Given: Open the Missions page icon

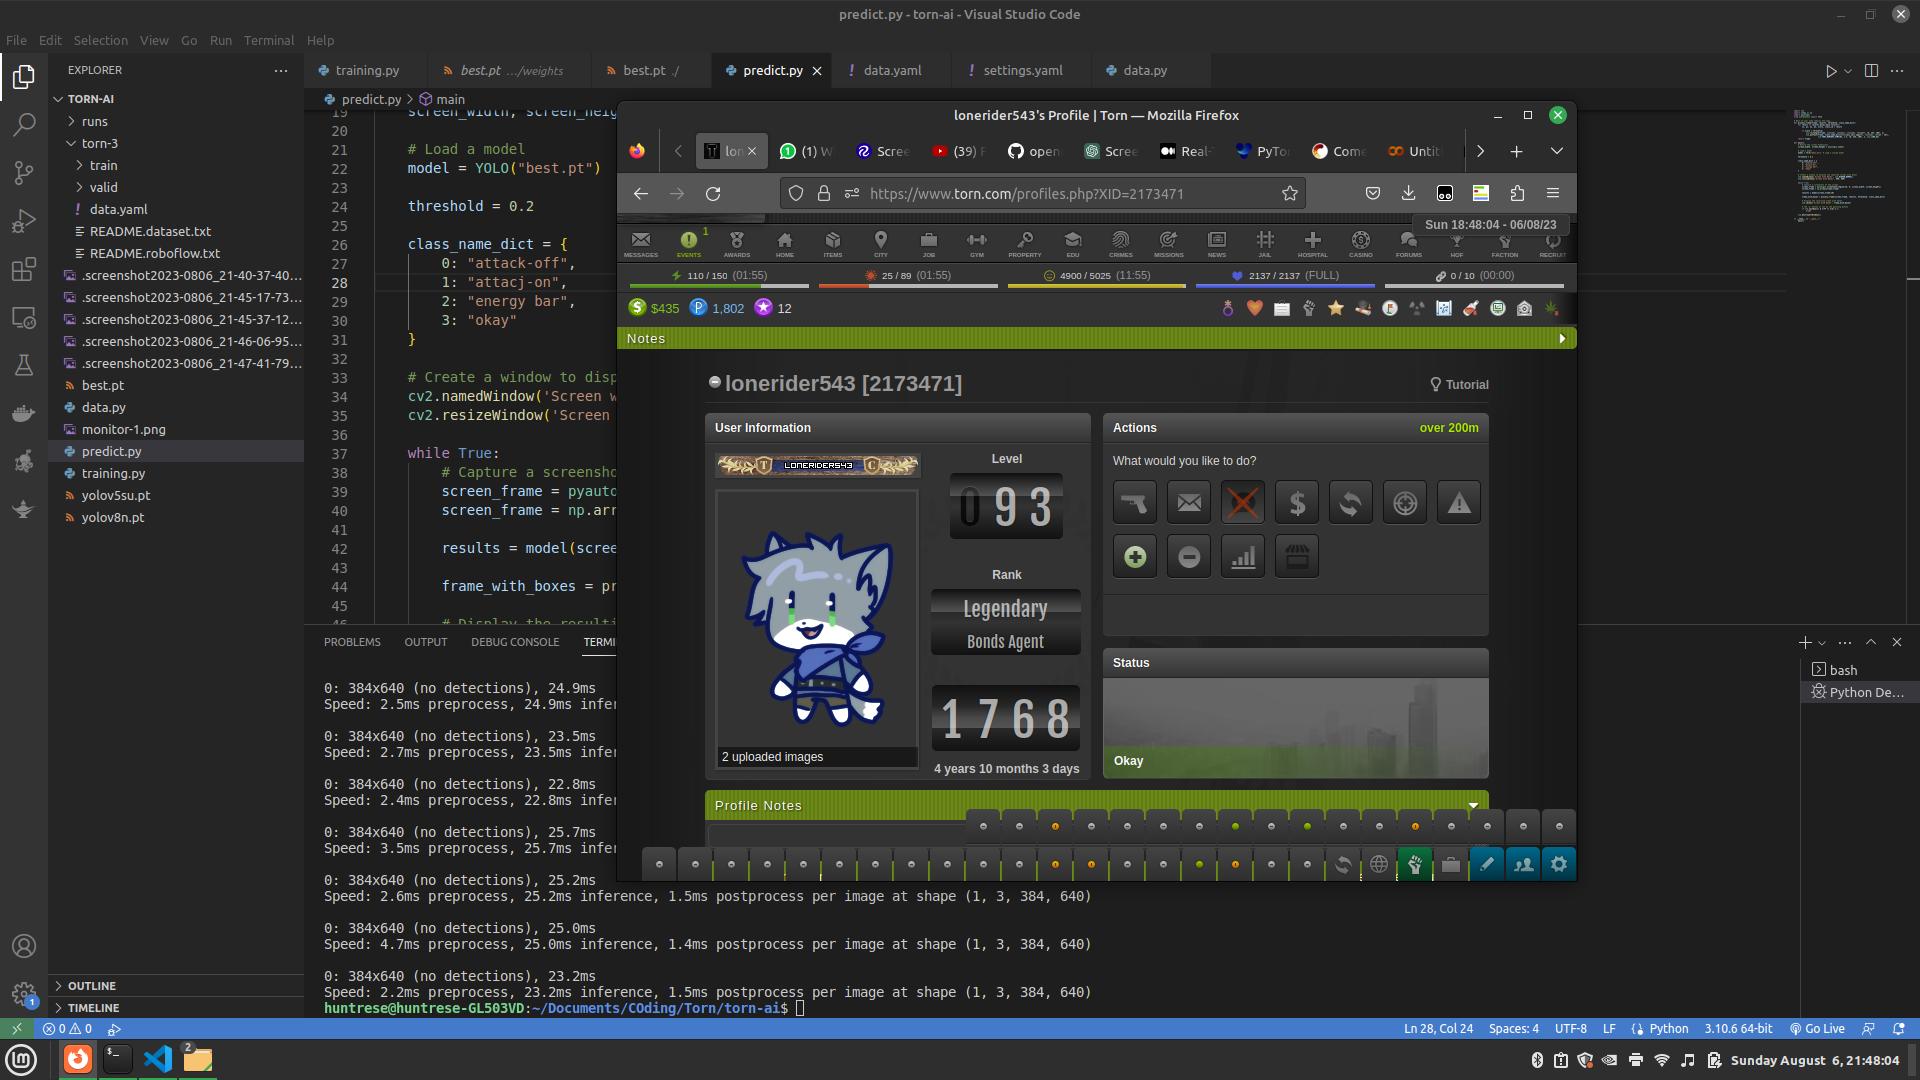Looking at the screenshot, I should click(x=1169, y=243).
